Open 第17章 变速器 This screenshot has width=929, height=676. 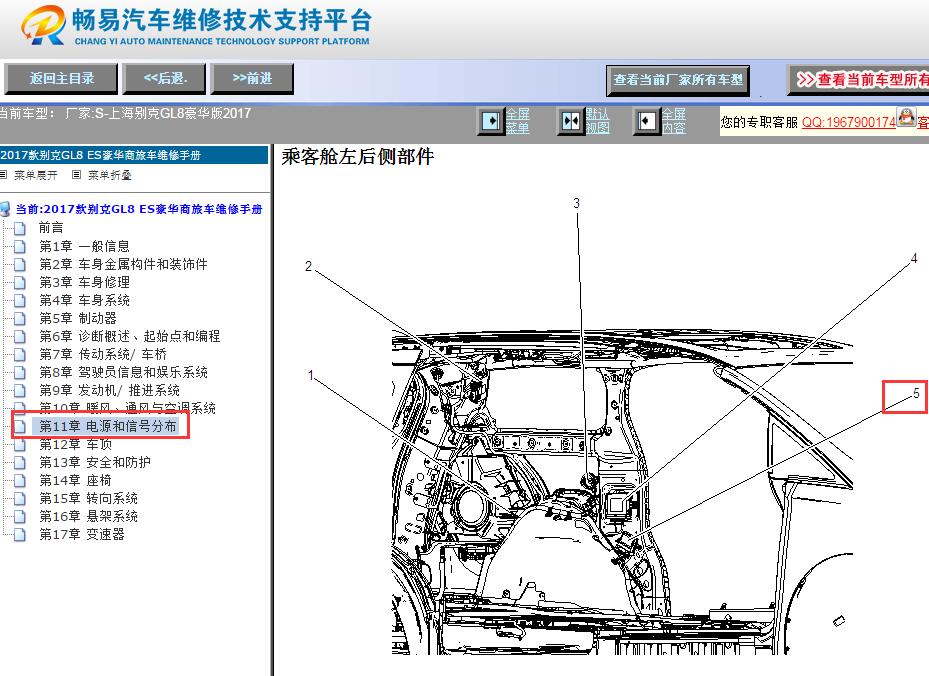[x=82, y=534]
